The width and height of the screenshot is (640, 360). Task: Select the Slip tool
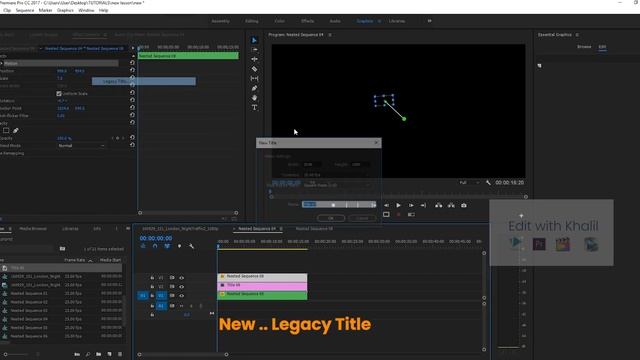[254, 78]
